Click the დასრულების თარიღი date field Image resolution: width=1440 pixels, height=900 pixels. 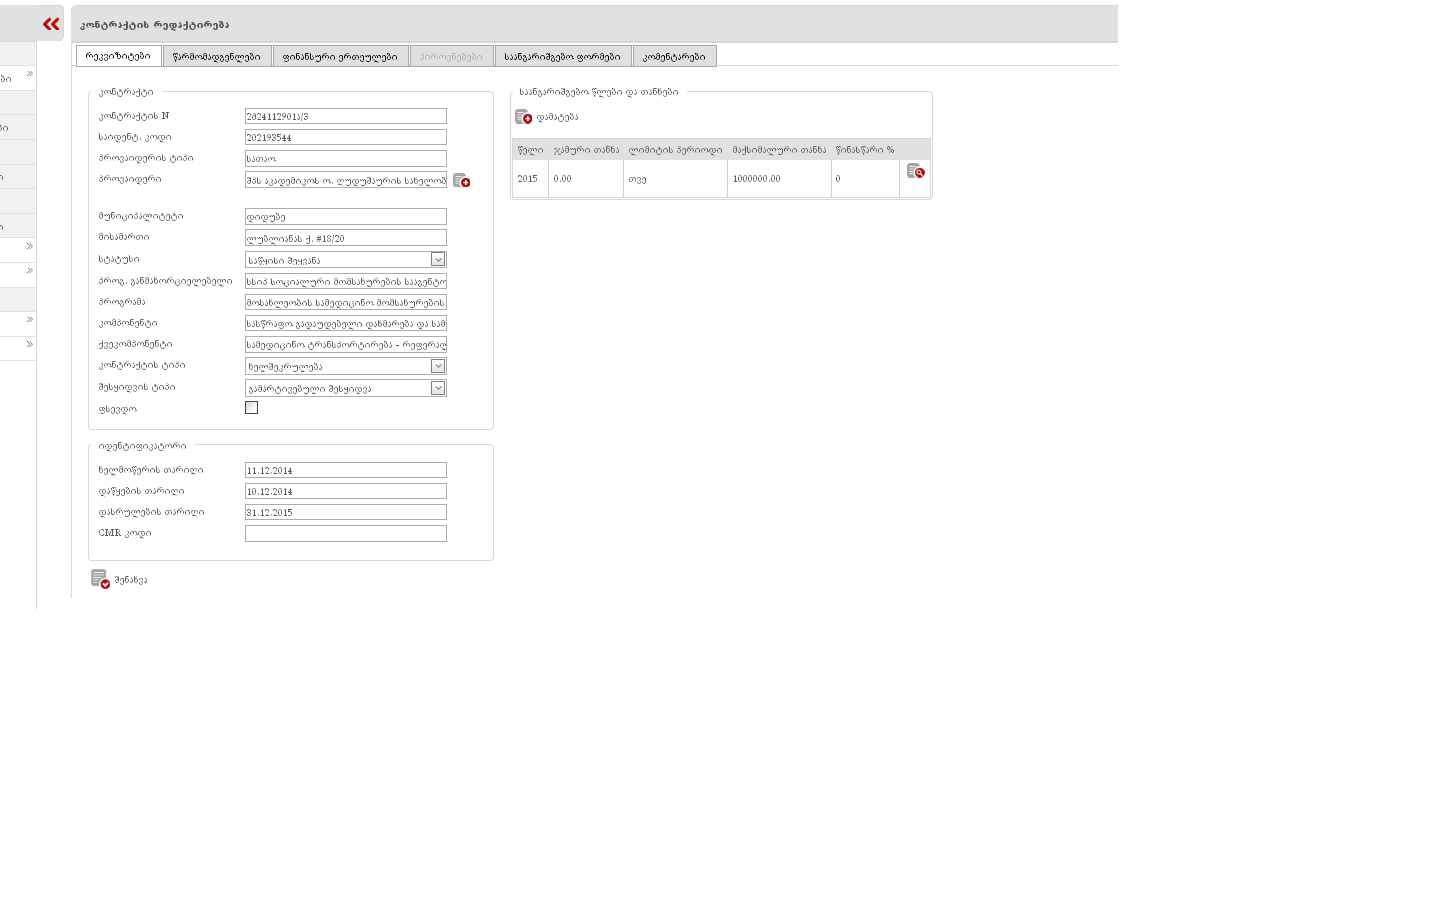point(345,512)
